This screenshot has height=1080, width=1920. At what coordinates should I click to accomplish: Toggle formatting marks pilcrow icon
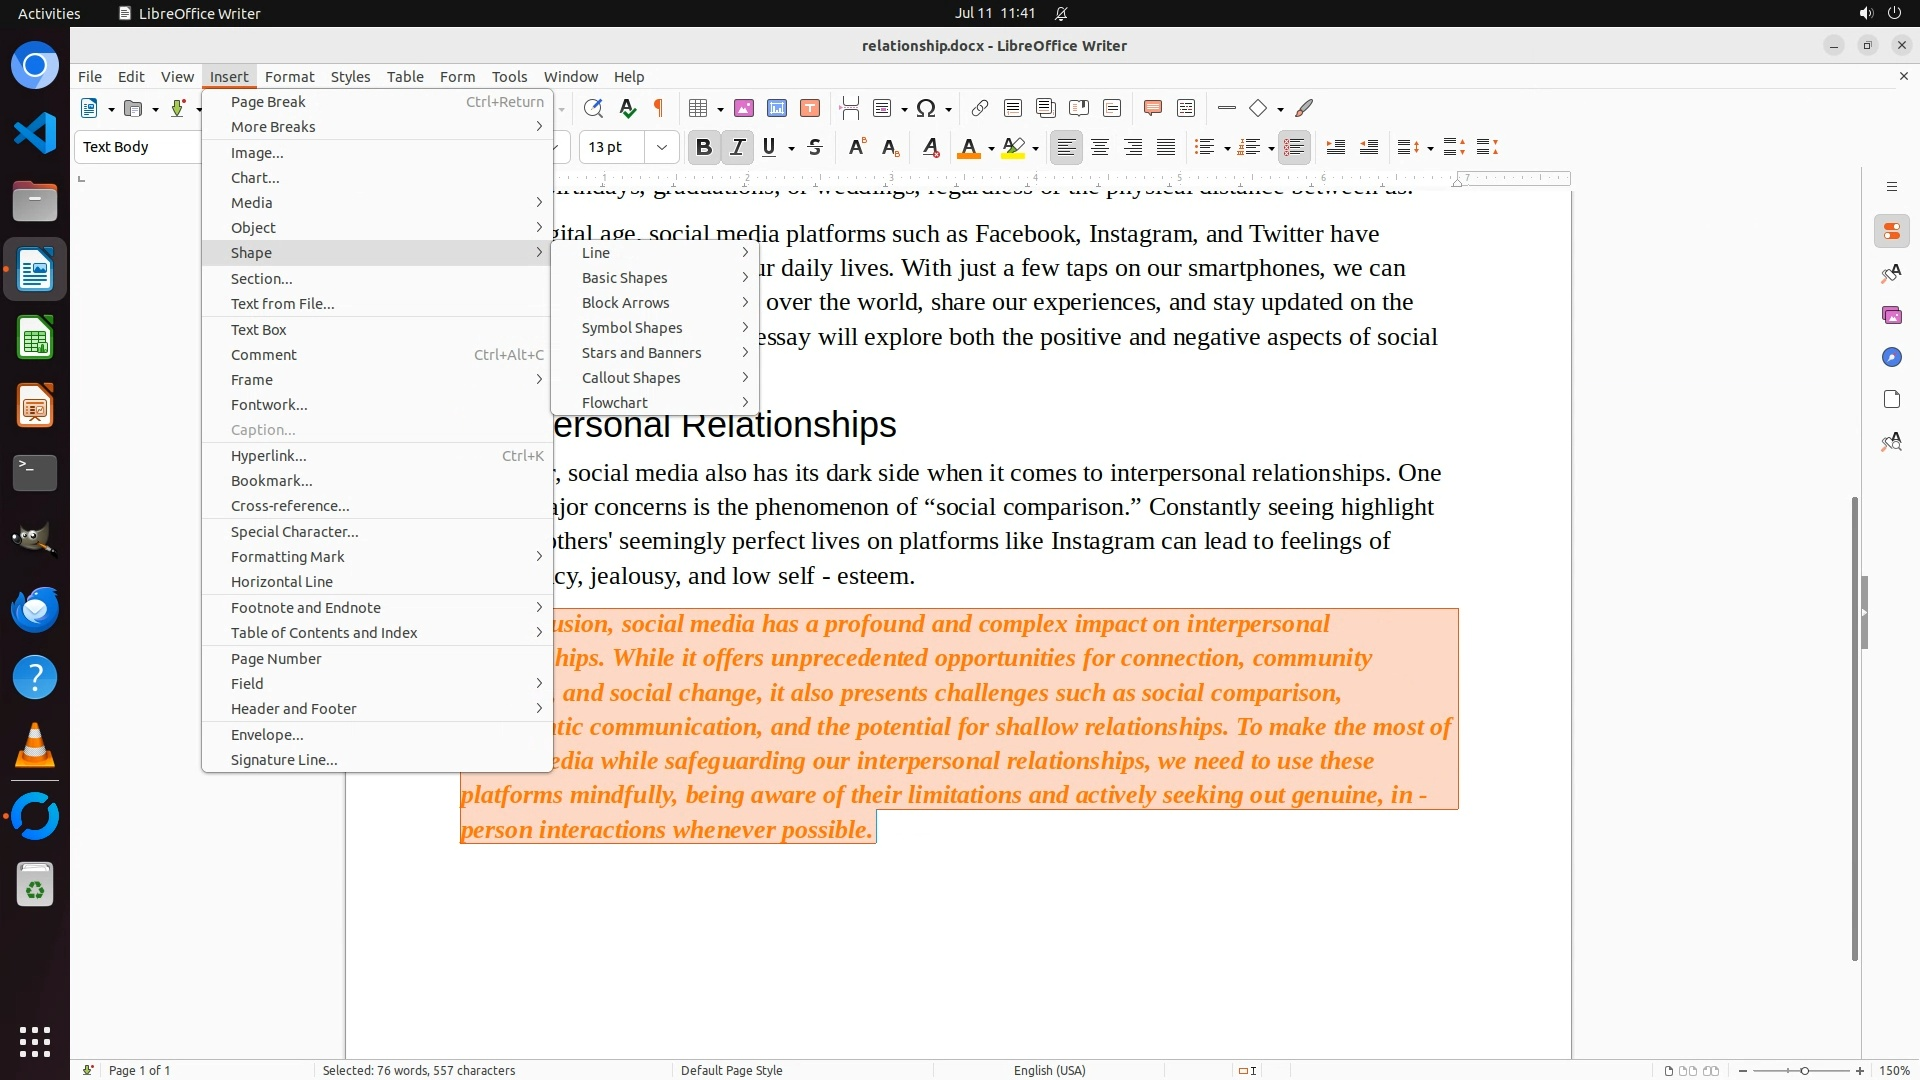(x=659, y=108)
